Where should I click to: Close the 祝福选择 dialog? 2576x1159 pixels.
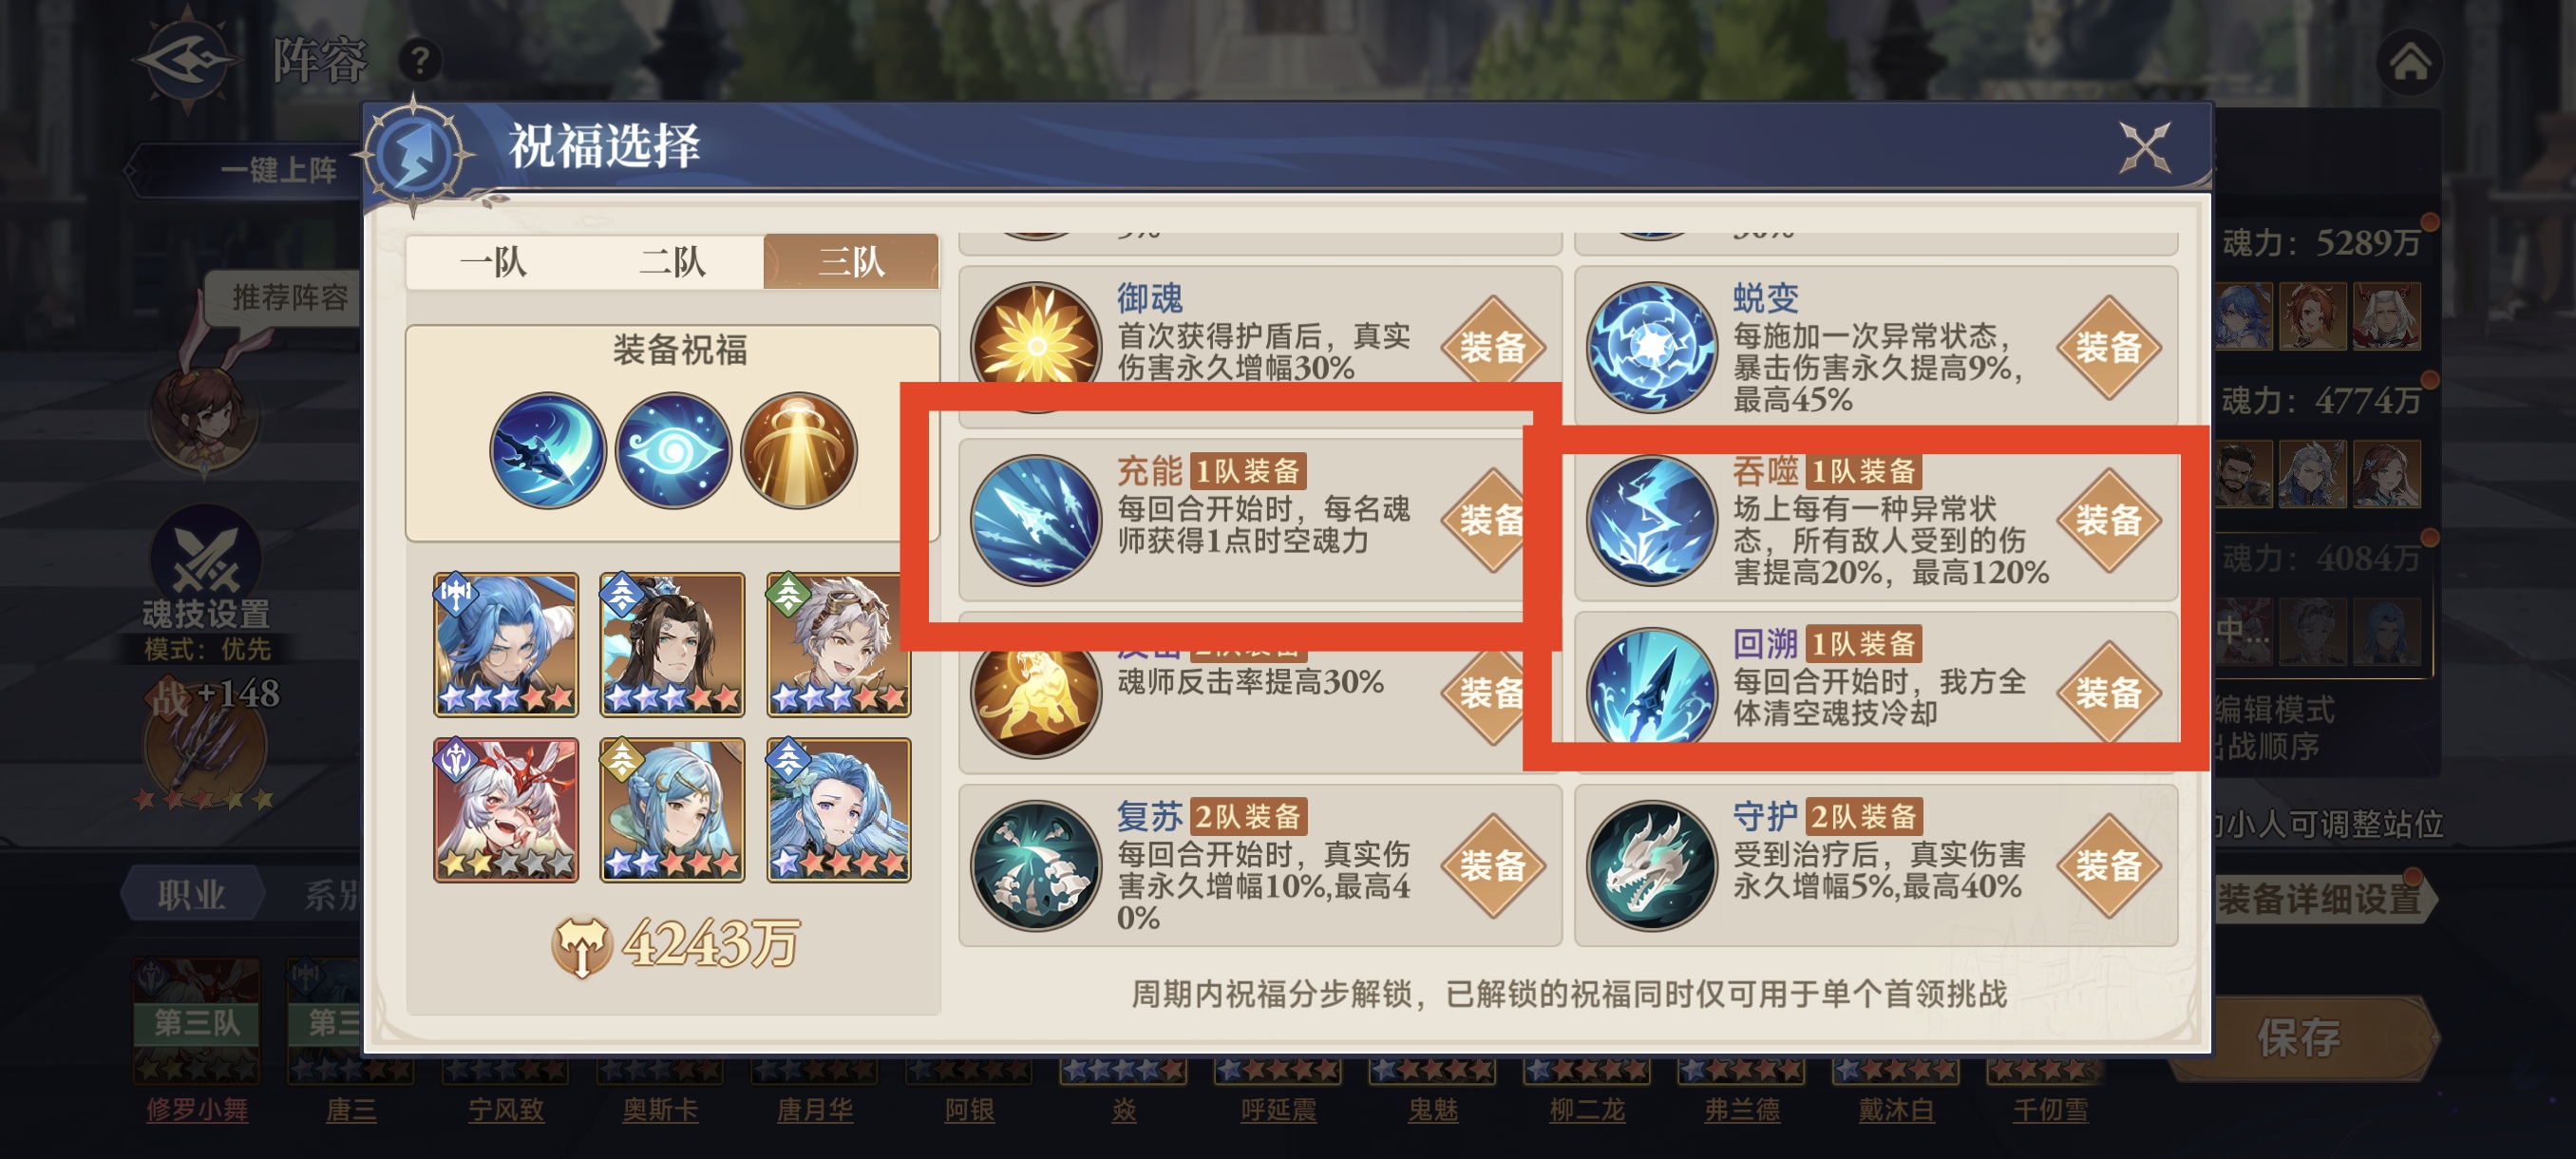pos(2145,148)
